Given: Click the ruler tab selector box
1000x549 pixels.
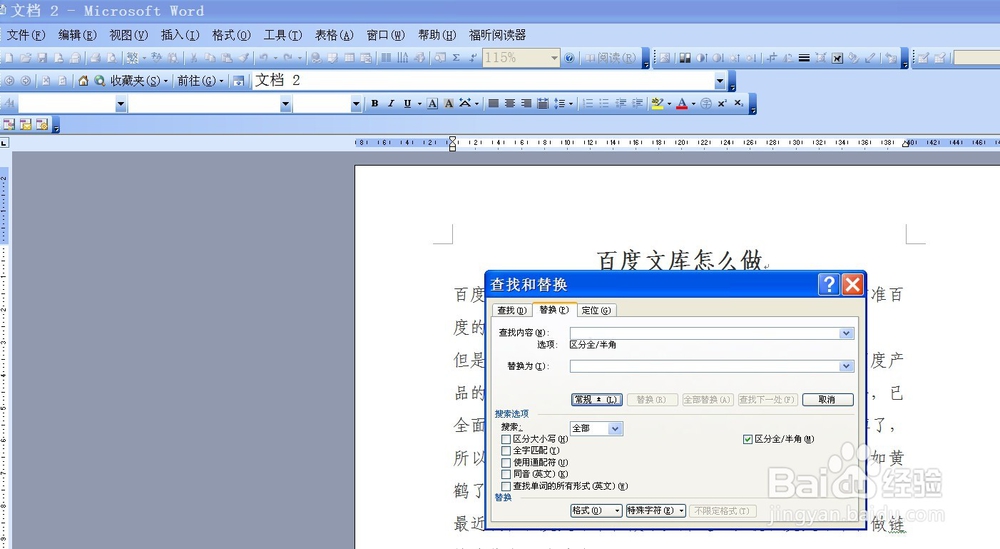Looking at the screenshot, I should click(4, 143).
